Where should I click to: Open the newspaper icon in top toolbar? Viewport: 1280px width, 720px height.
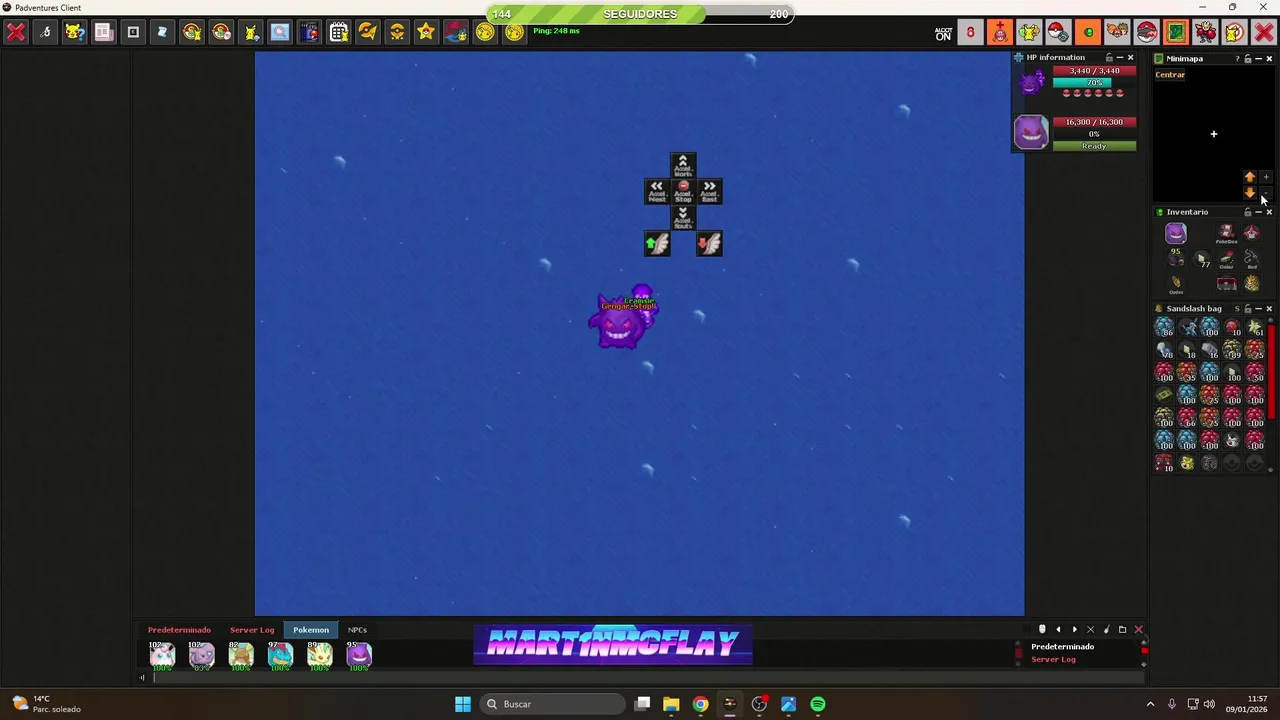[x=103, y=32]
